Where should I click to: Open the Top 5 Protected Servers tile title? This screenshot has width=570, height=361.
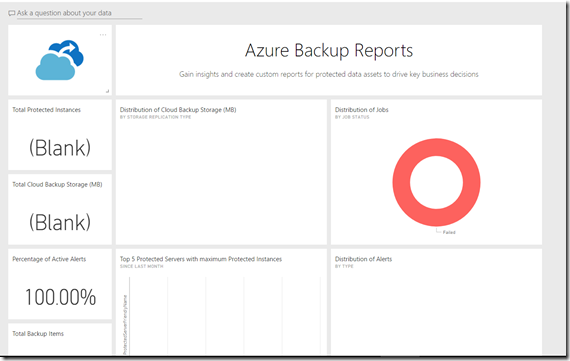[x=201, y=259]
